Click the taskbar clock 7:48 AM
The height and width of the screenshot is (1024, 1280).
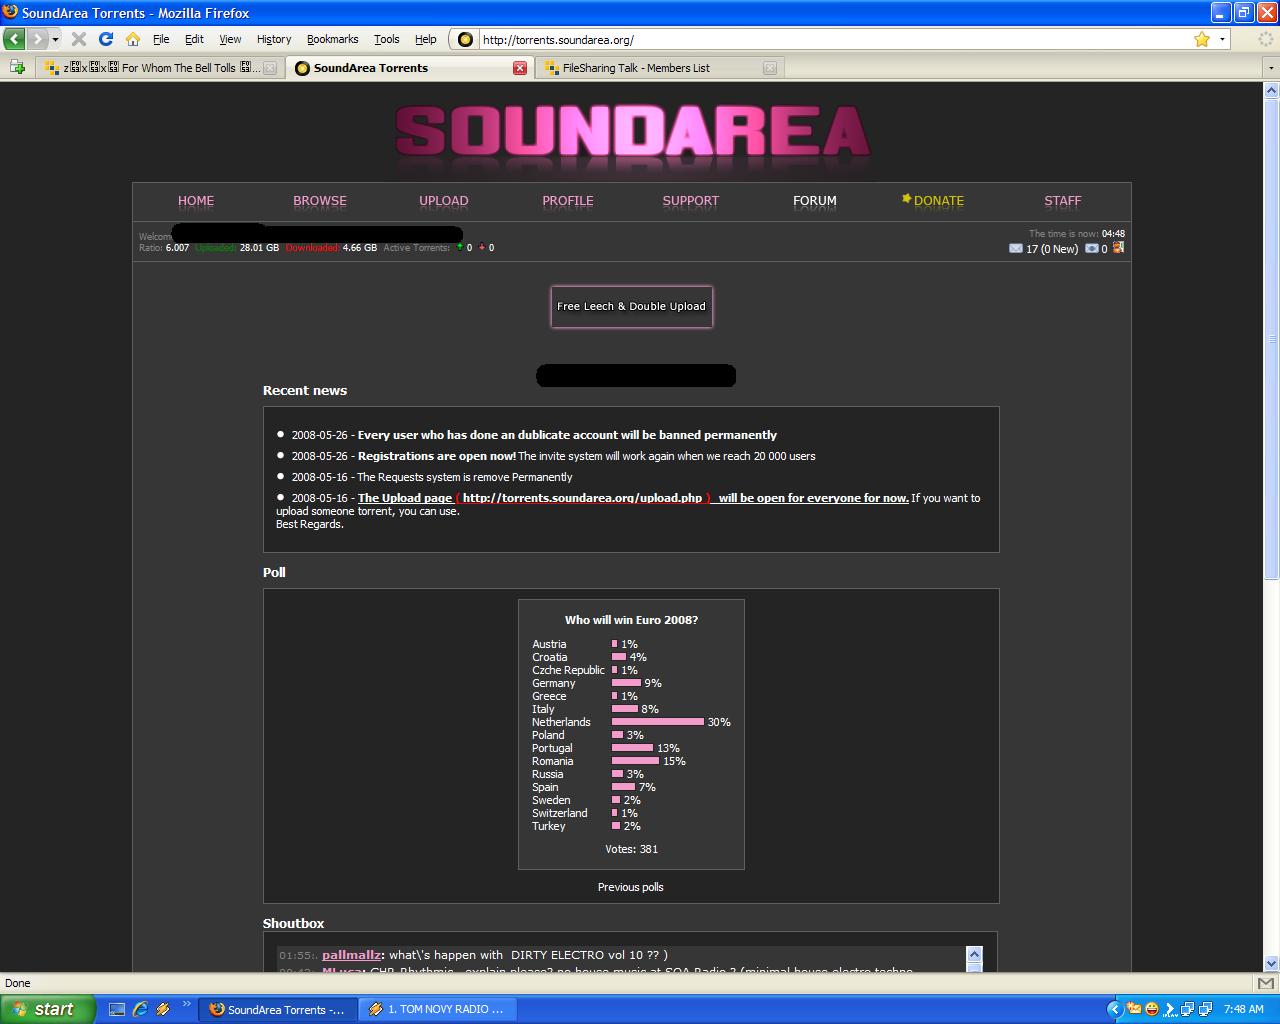[1243, 1009]
